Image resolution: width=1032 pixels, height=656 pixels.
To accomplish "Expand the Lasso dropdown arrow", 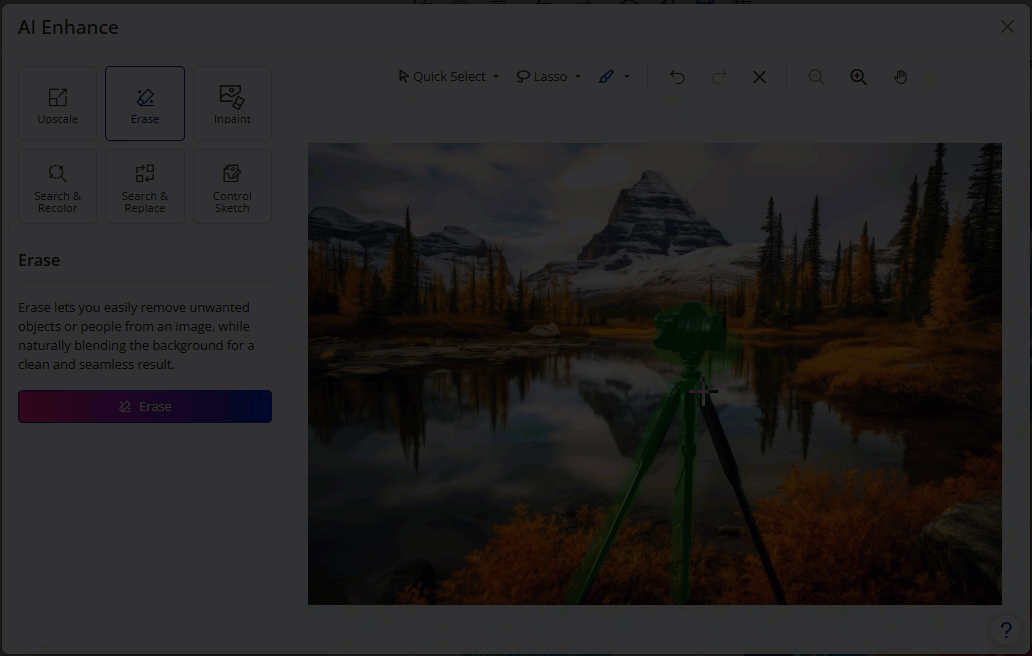I will tap(578, 76).
